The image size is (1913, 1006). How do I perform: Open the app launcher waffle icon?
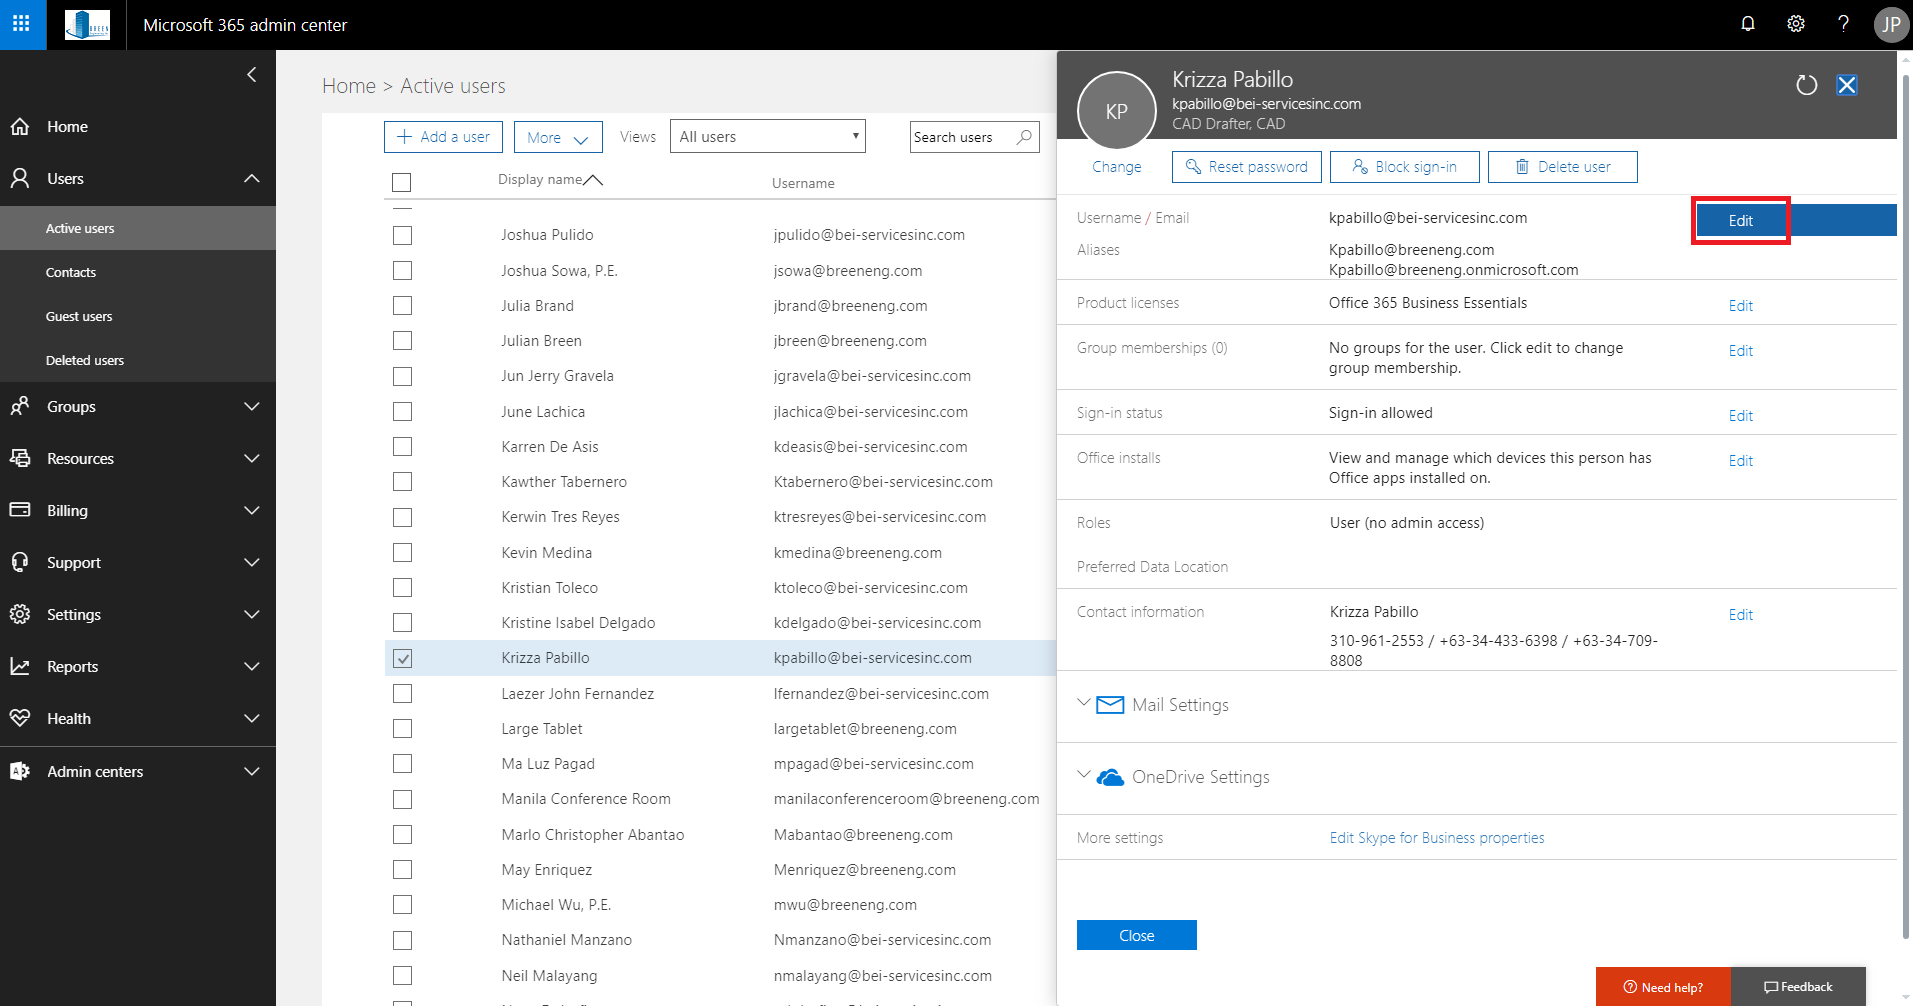pyautogui.click(x=22, y=24)
